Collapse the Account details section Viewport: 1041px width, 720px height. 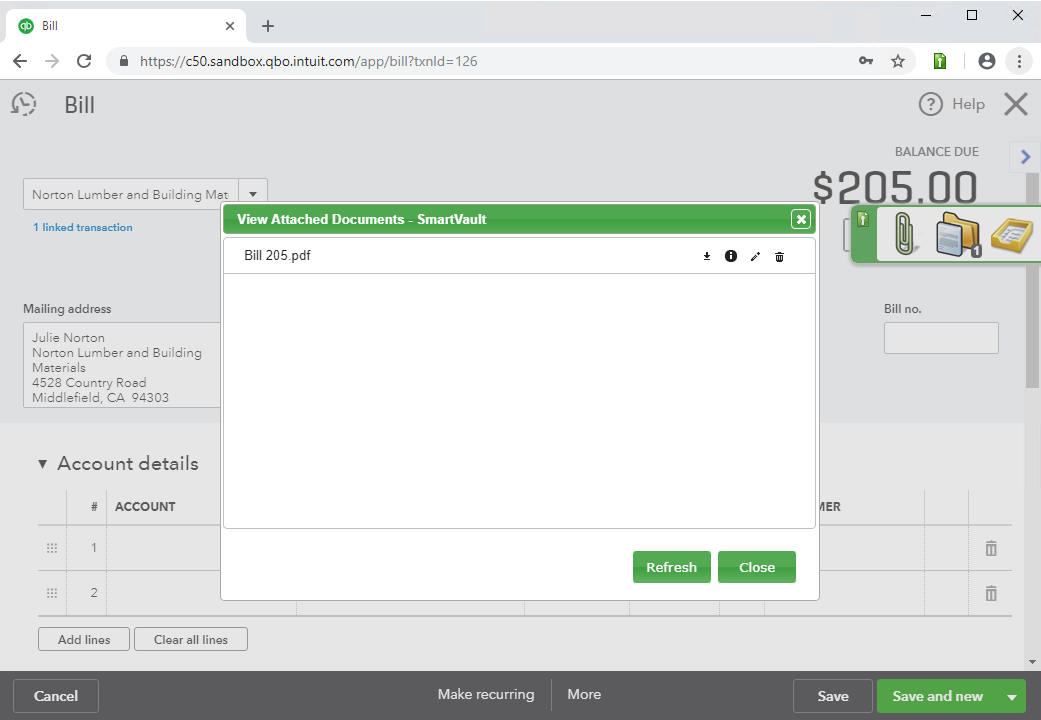[x=42, y=464]
